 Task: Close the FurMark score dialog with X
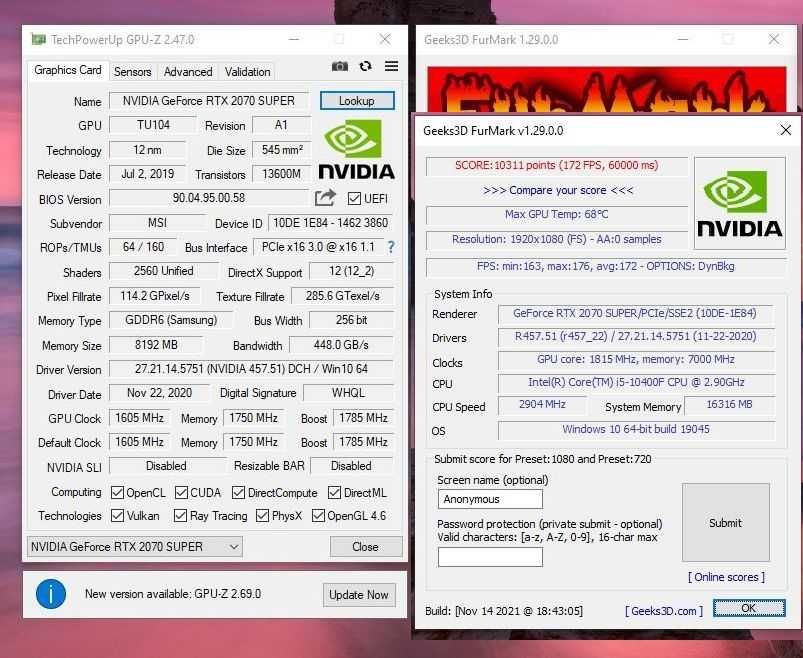point(785,130)
